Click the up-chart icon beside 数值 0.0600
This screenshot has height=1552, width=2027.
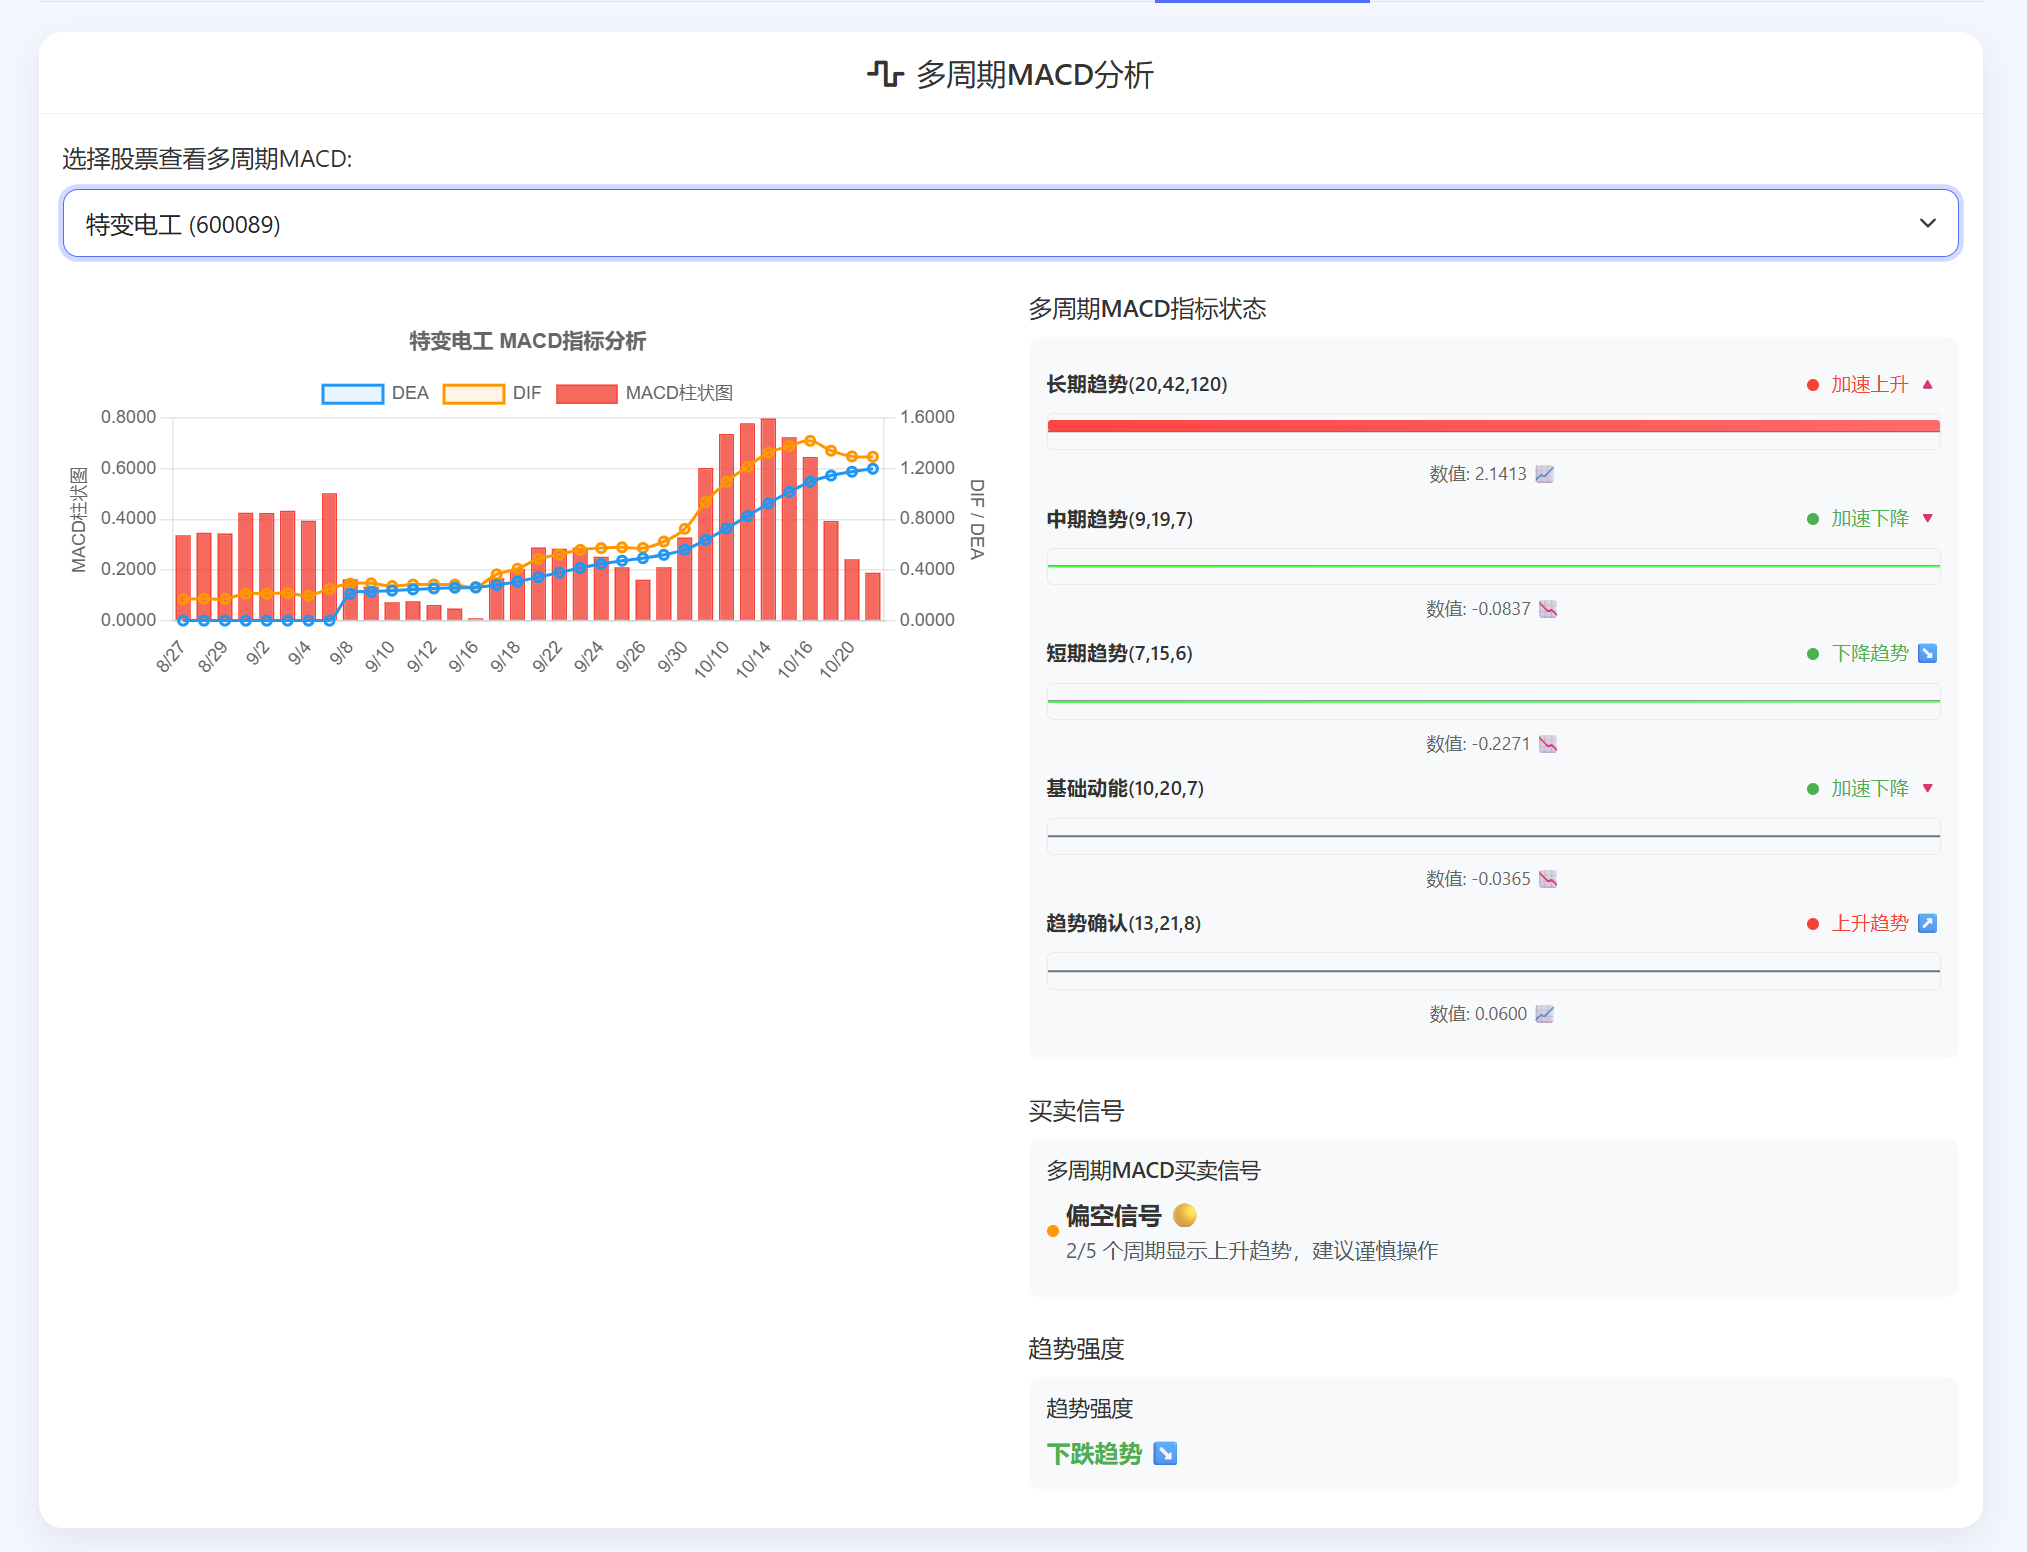1545,1014
